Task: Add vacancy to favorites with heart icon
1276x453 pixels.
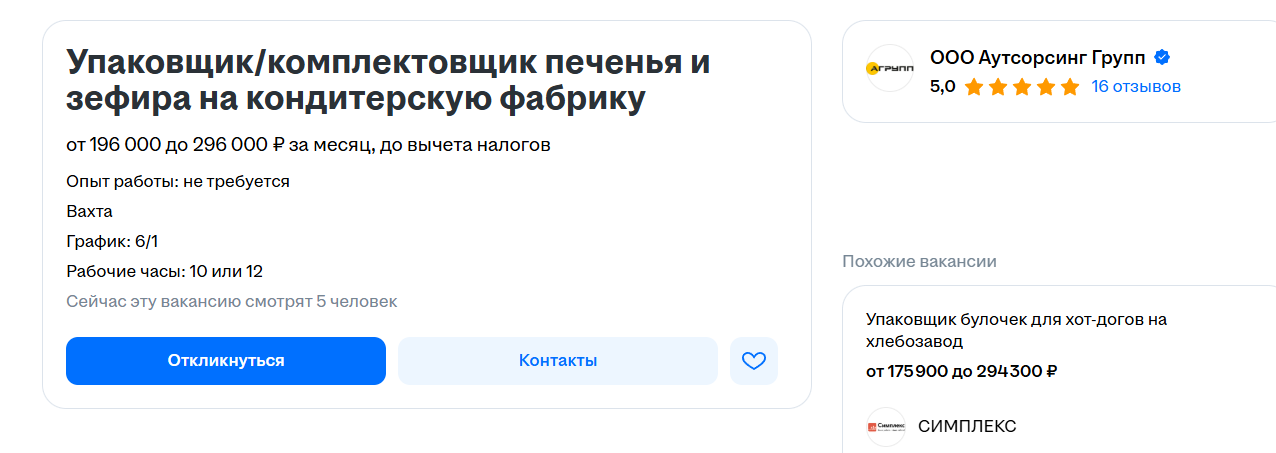Action: pyautogui.click(x=753, y=361)
